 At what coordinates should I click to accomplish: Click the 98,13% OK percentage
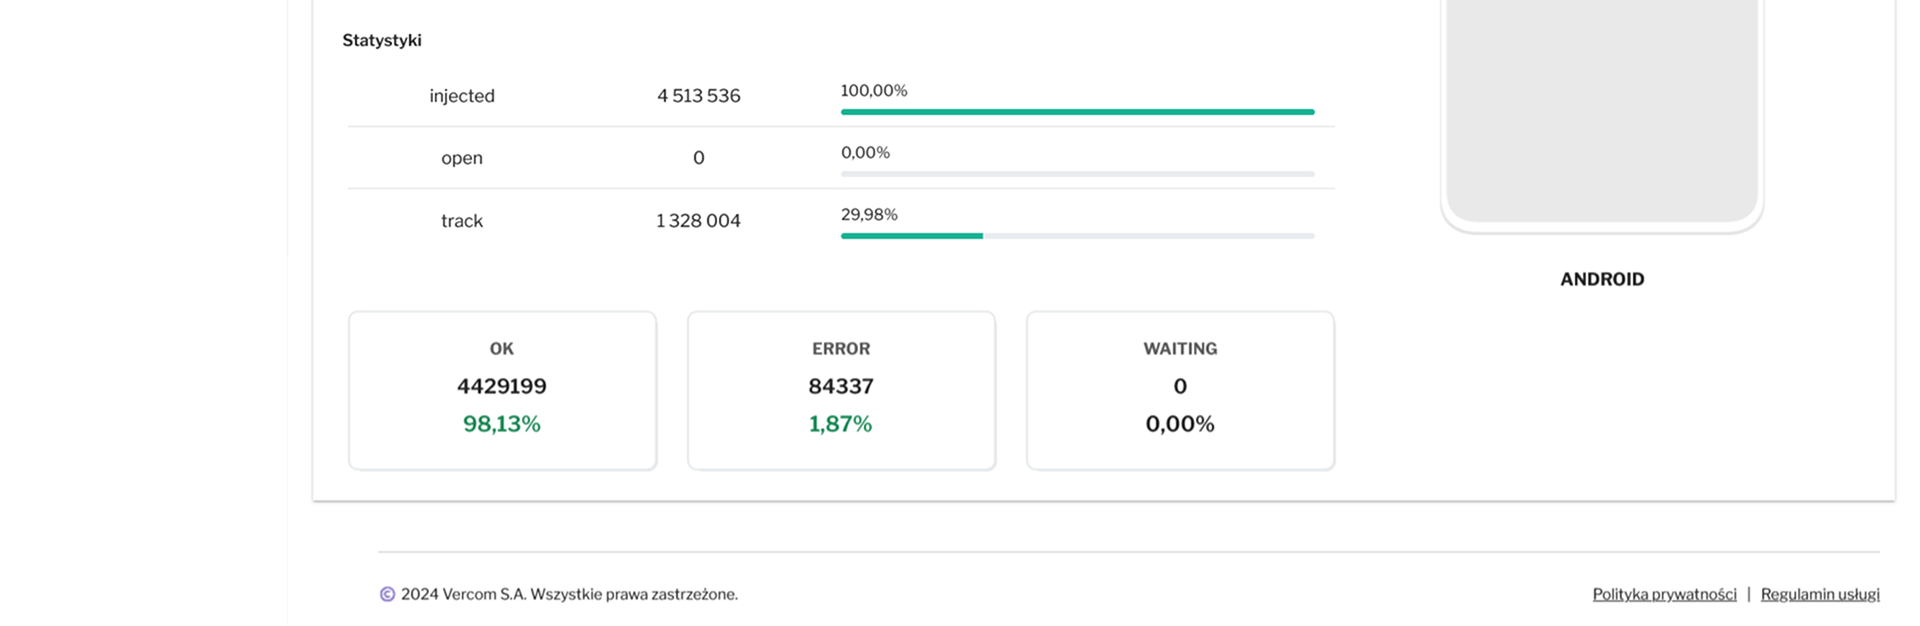point(502,424)
